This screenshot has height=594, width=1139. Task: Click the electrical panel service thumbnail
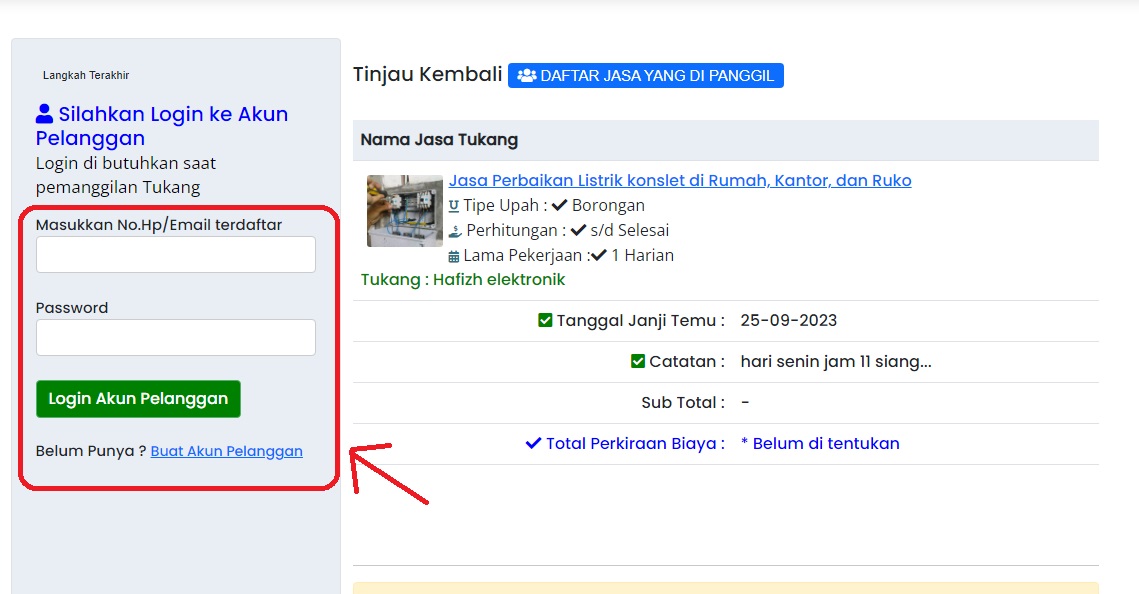click(404, 211)
